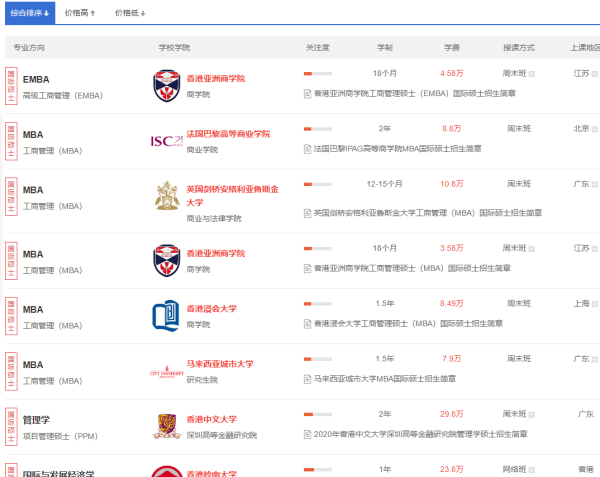The height and width of the screenshot is (477, 600).
Task: Click the 国际硕士 badge on the EMBA row
Action: click(x=11, y=85)
